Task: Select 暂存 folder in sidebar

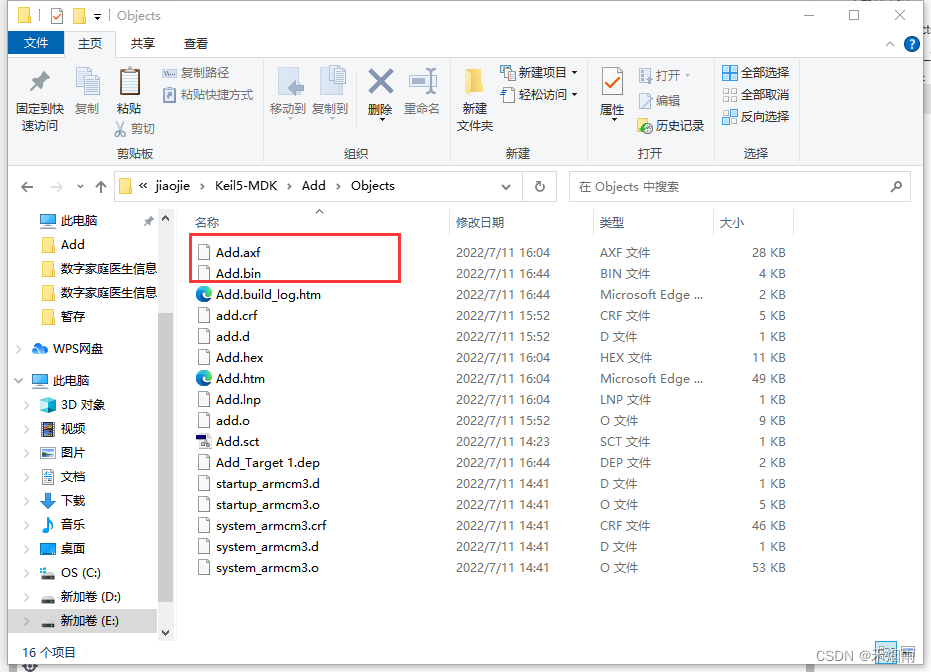Action: point(72,316)
